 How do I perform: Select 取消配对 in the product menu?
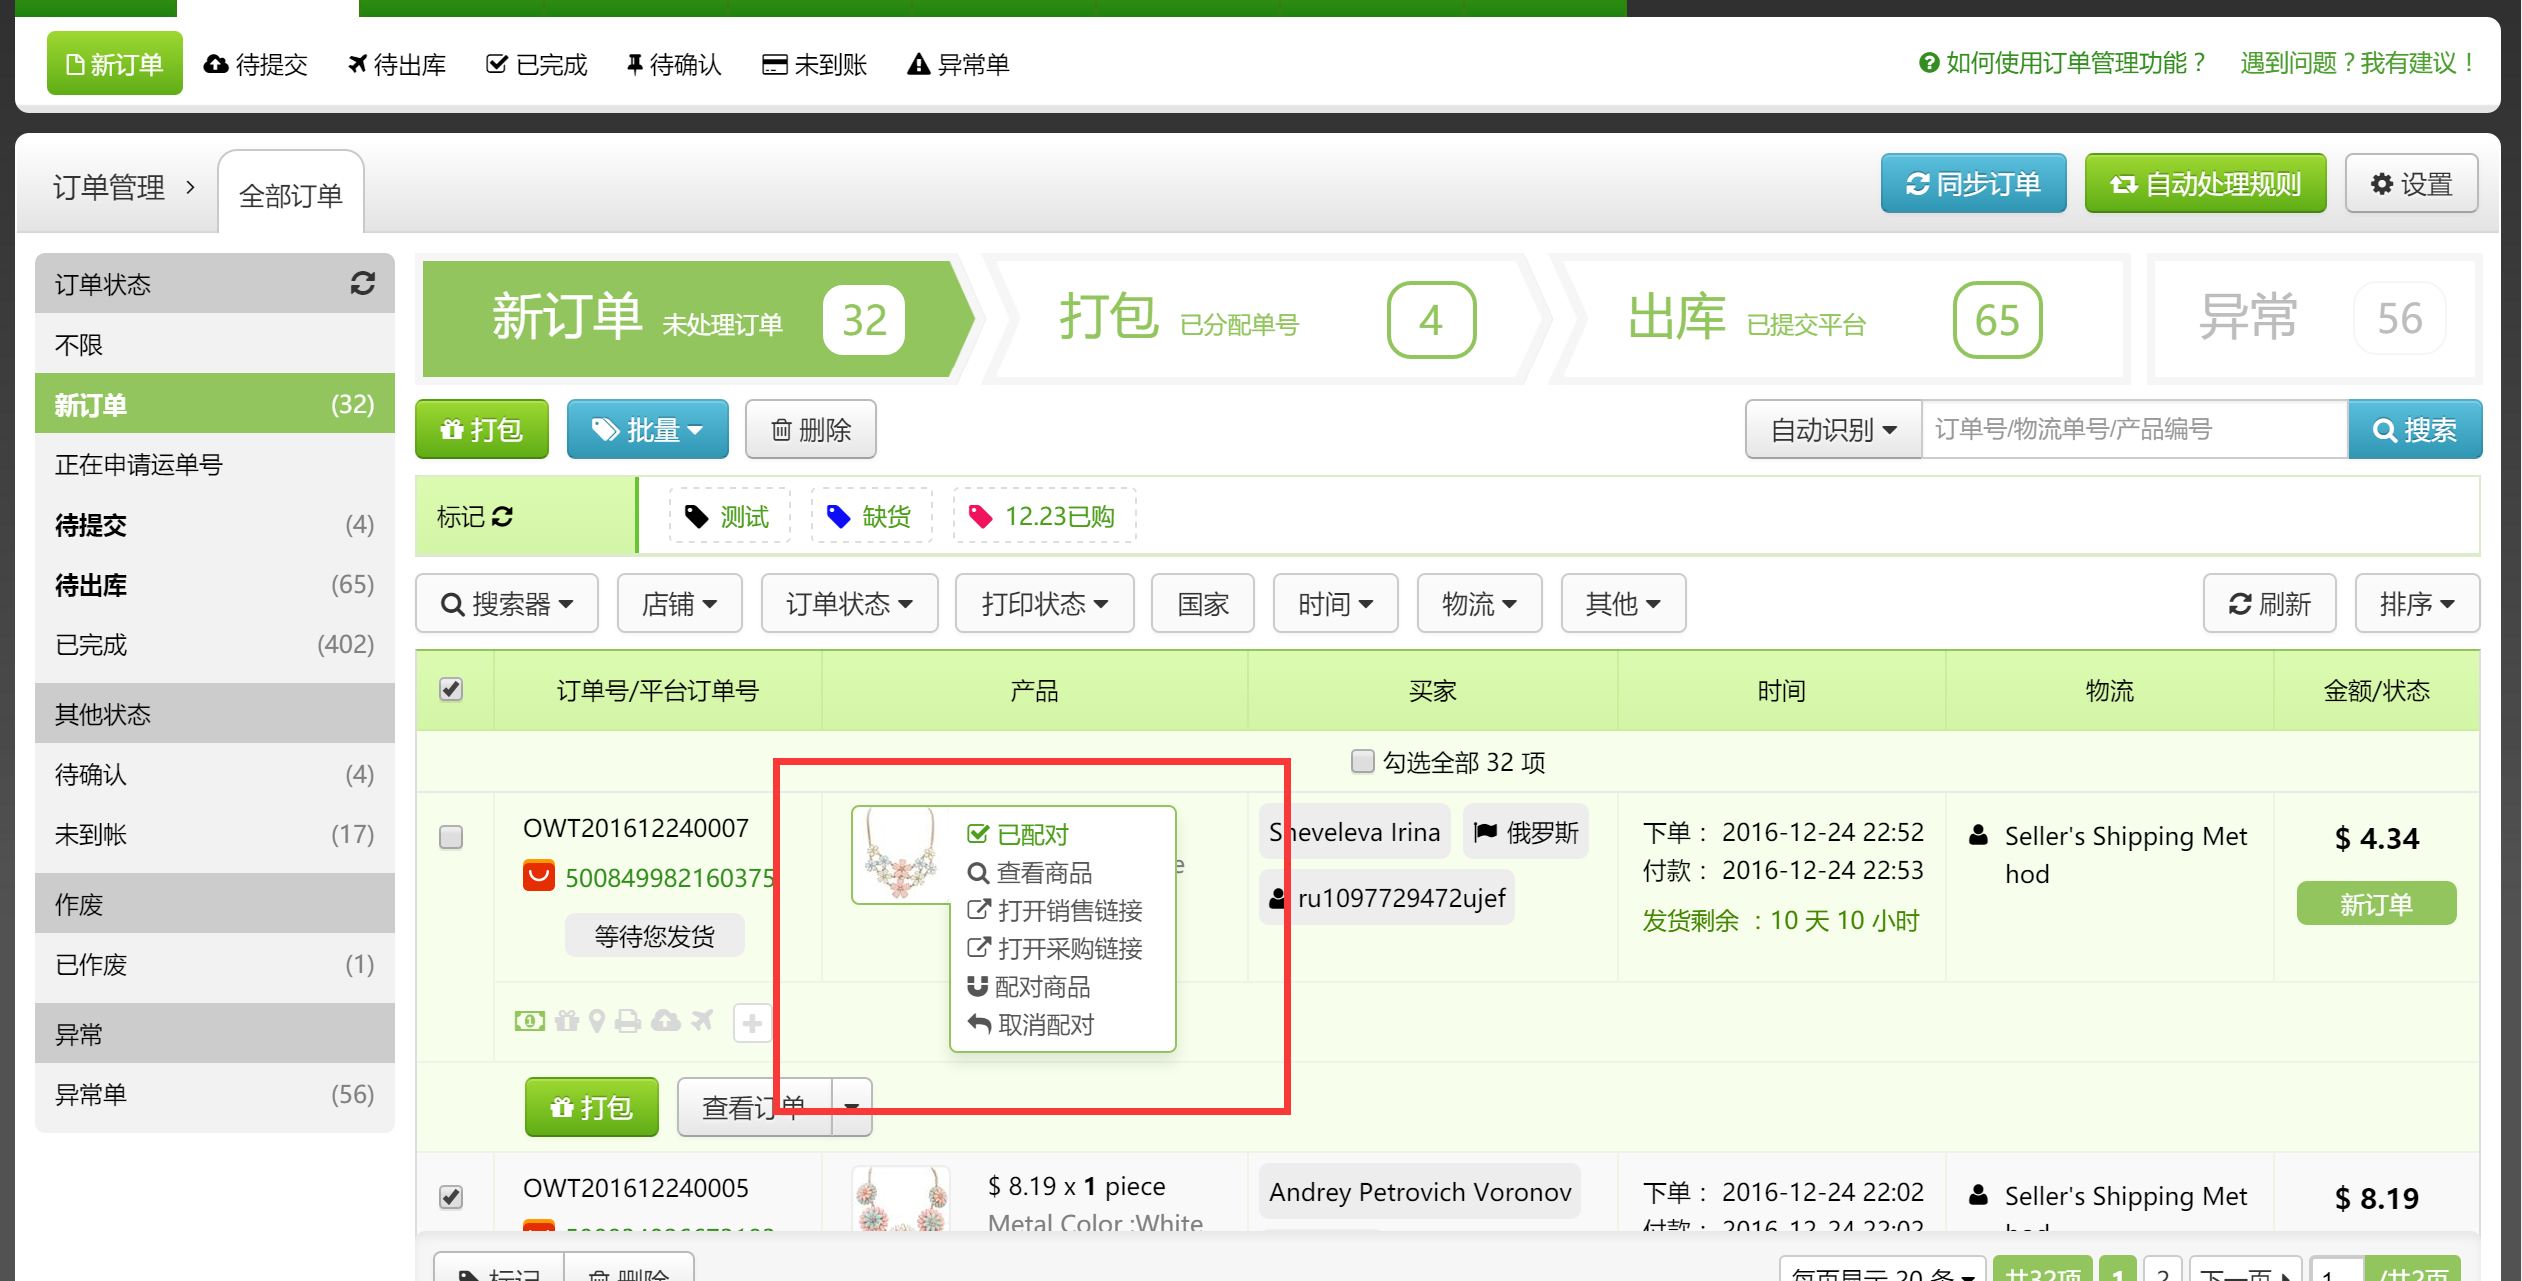1045,1025
